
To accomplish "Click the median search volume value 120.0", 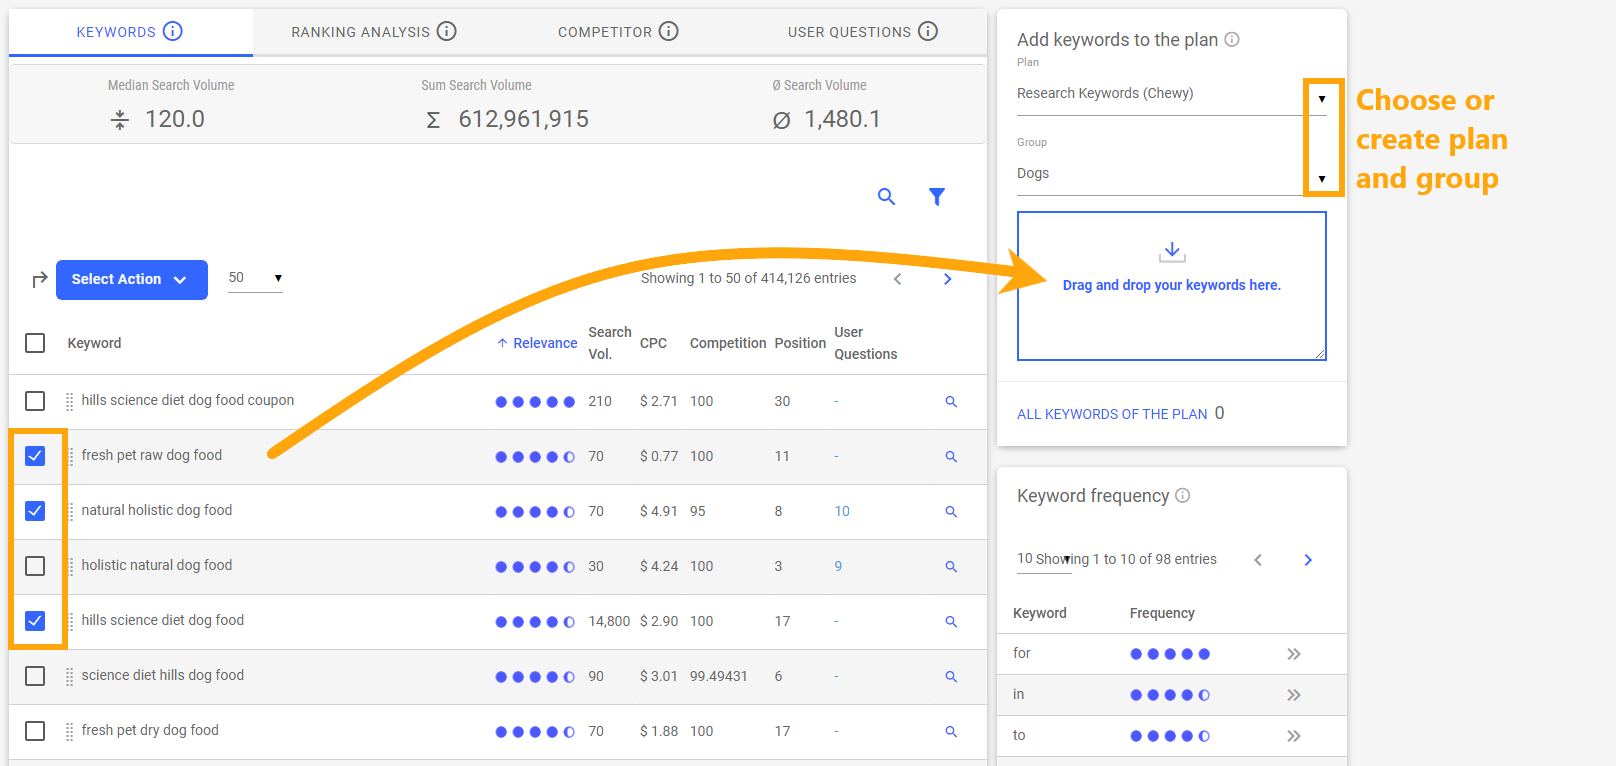I will click(175, 119).
